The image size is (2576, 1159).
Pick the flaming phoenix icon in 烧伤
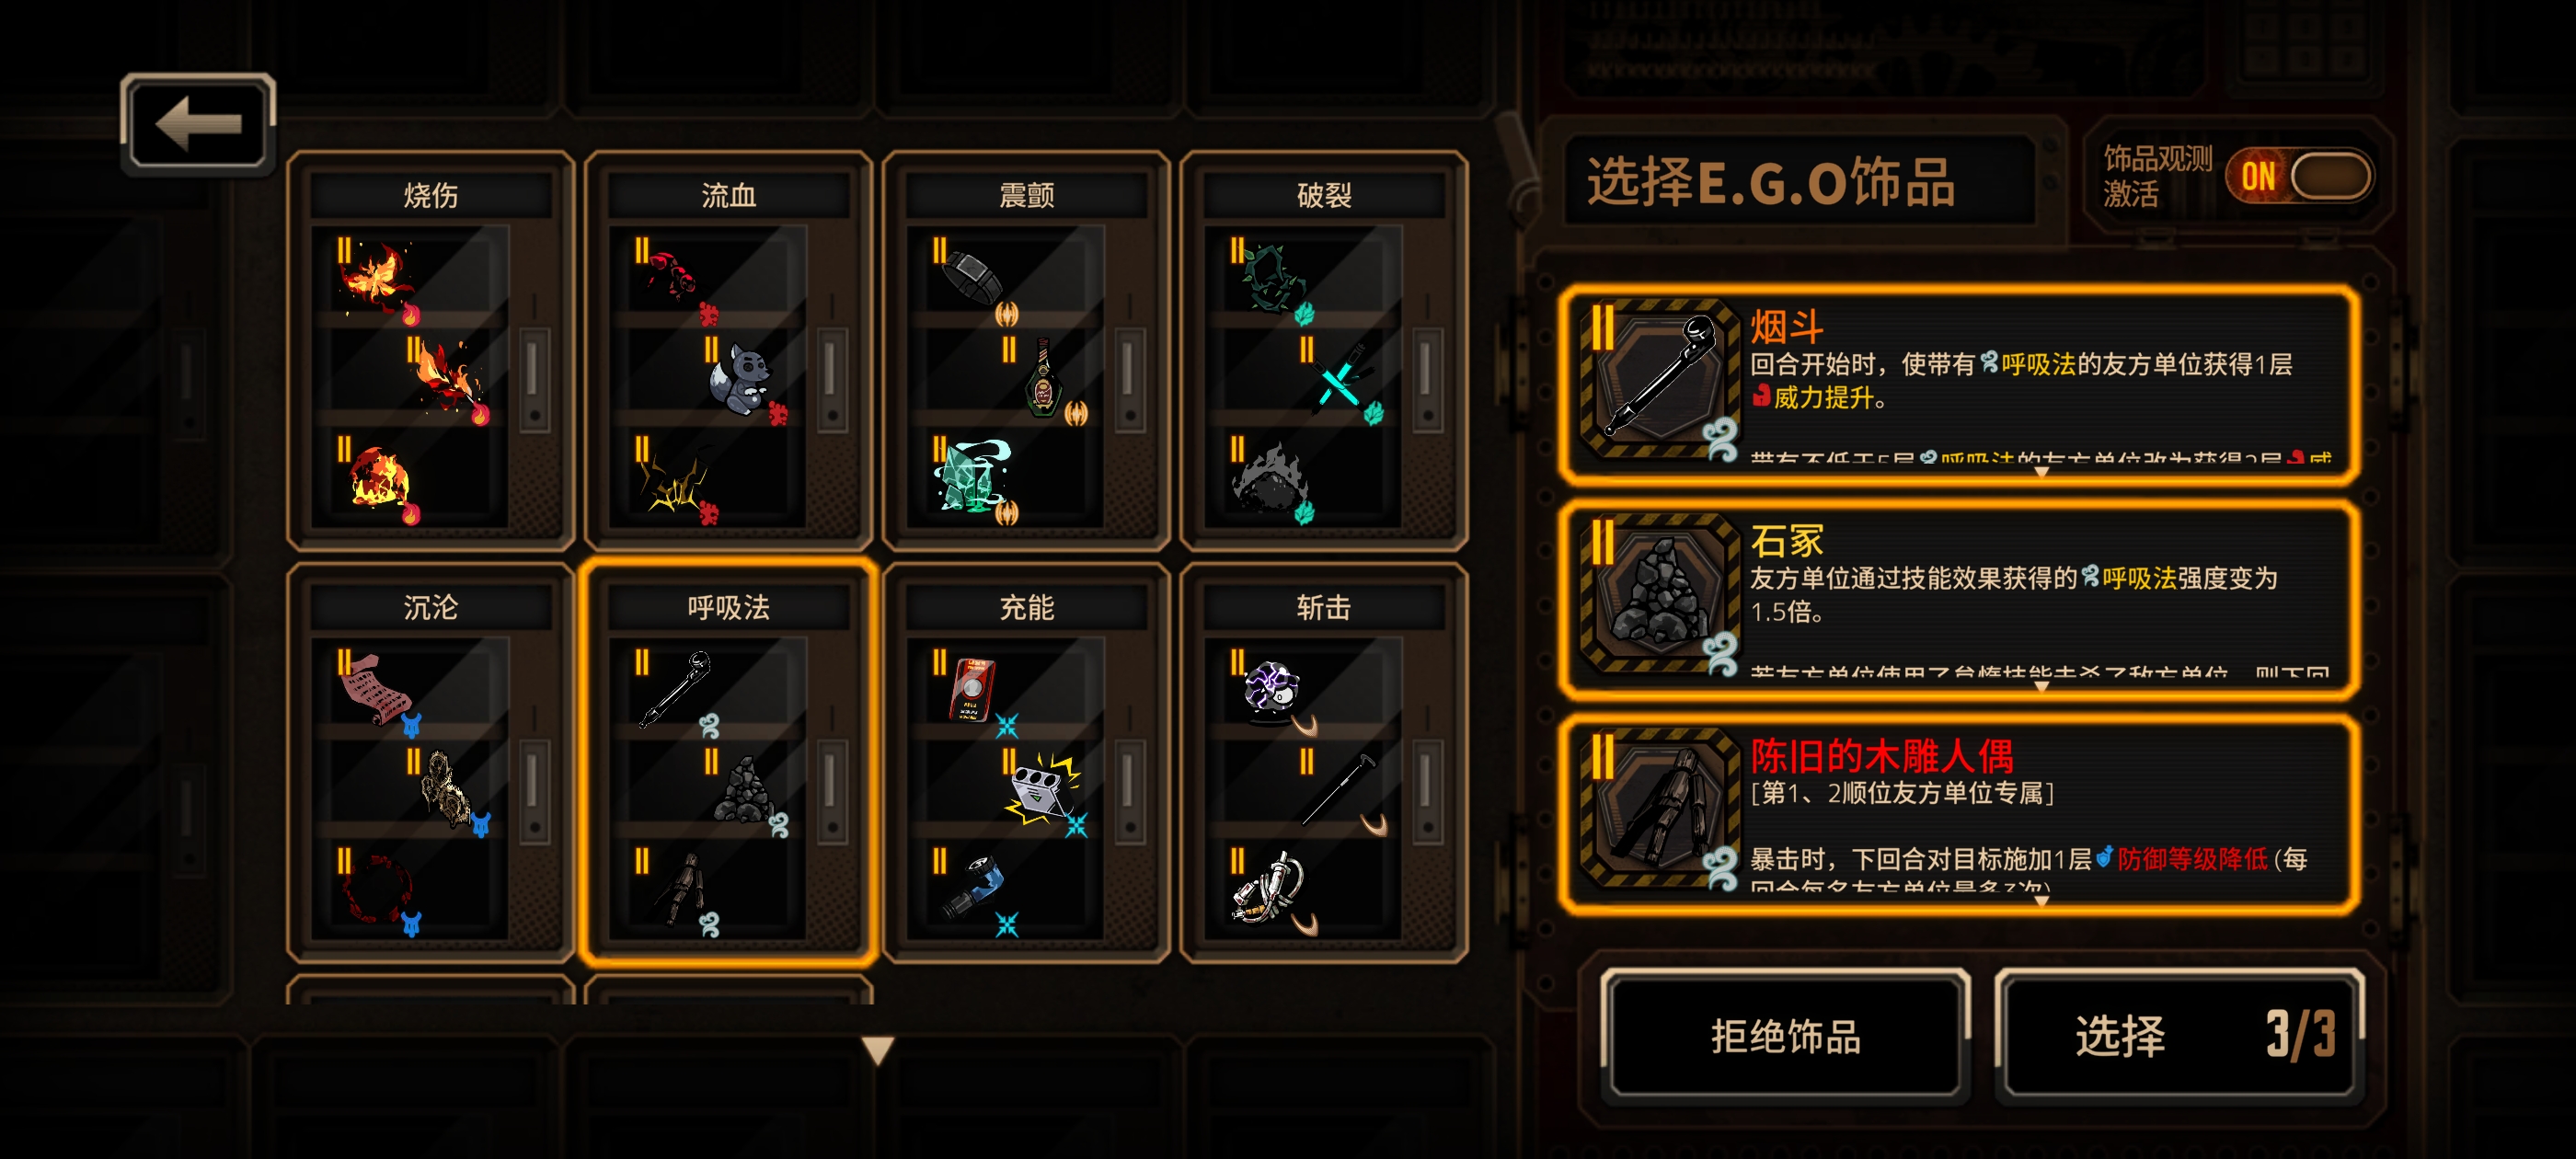click(x=375, y=280)
